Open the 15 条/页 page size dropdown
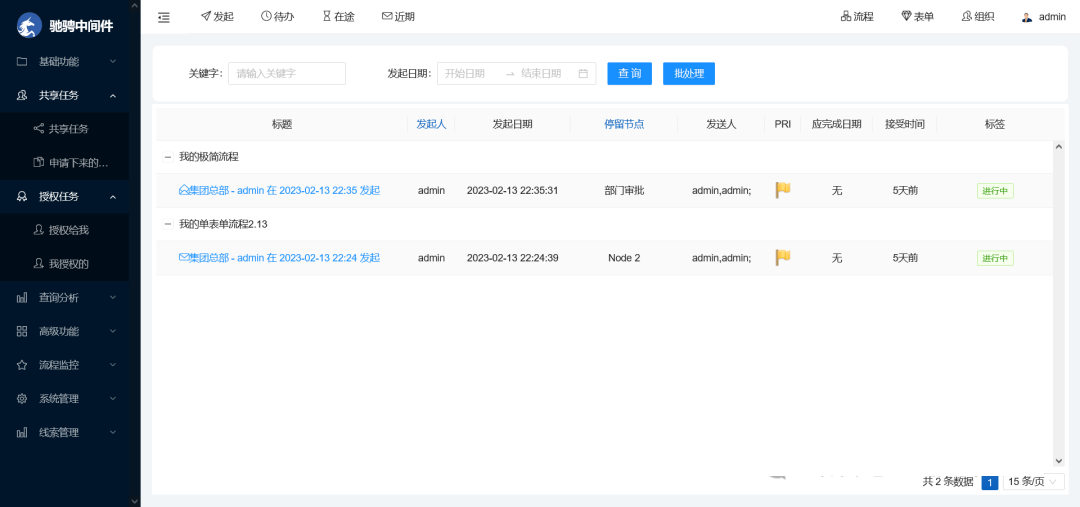 pos(1034,482)
